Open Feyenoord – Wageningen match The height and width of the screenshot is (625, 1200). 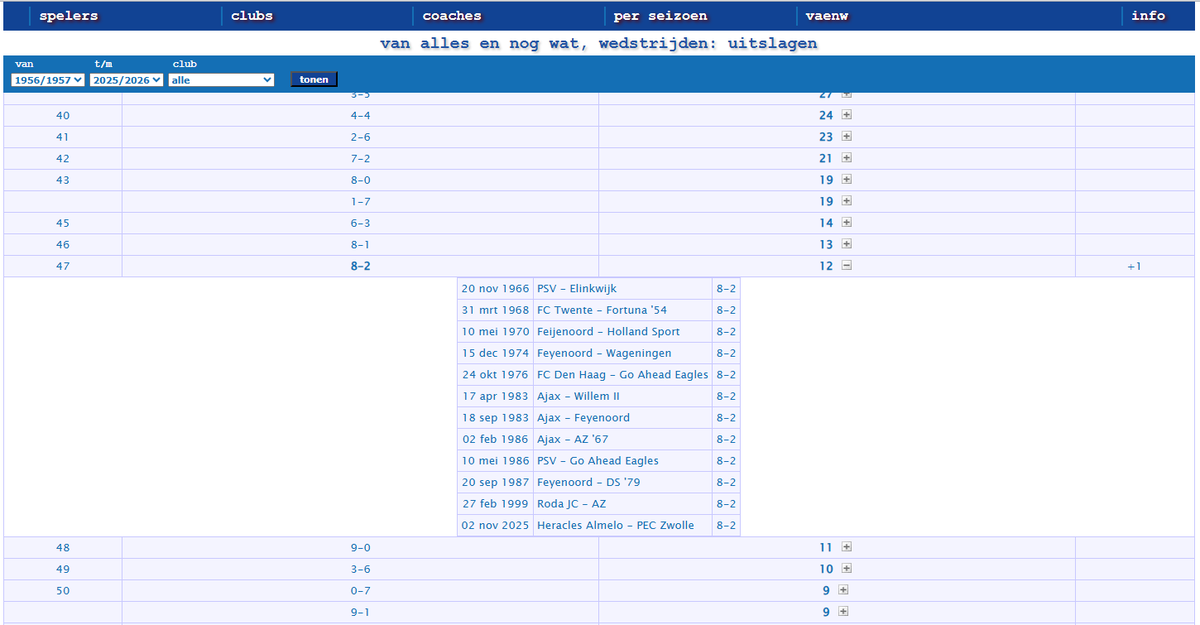coord(604,353)
